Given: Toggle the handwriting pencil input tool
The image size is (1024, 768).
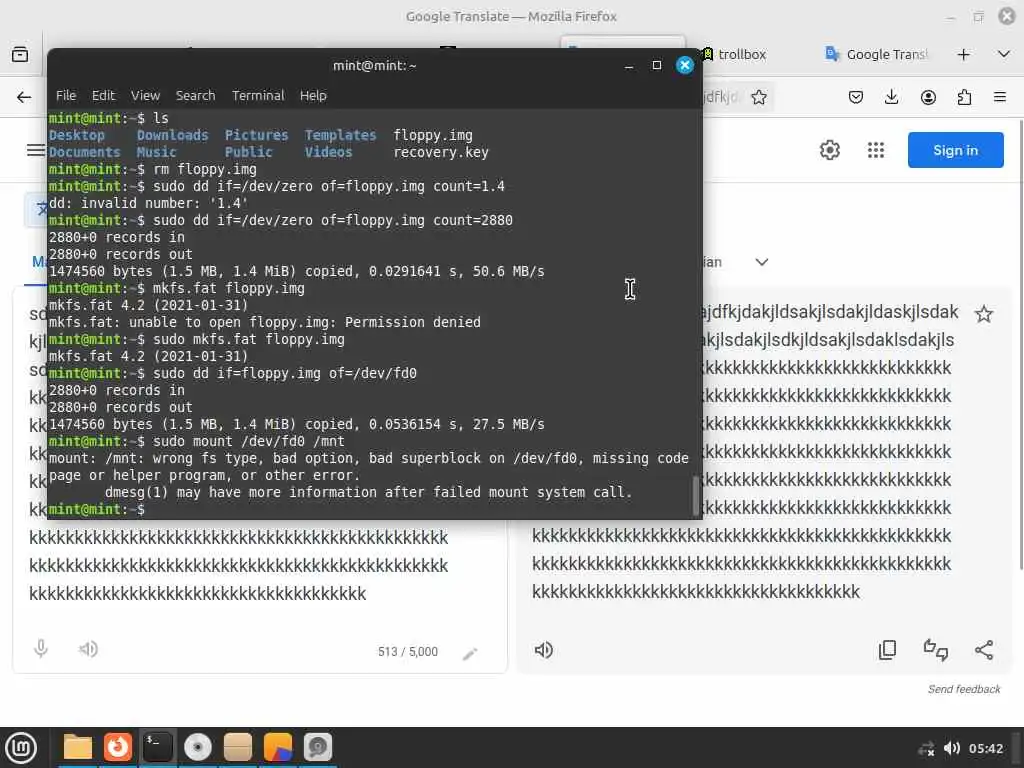Looking at the screenshot, I should pyautogui.click(x=470, y=654).
